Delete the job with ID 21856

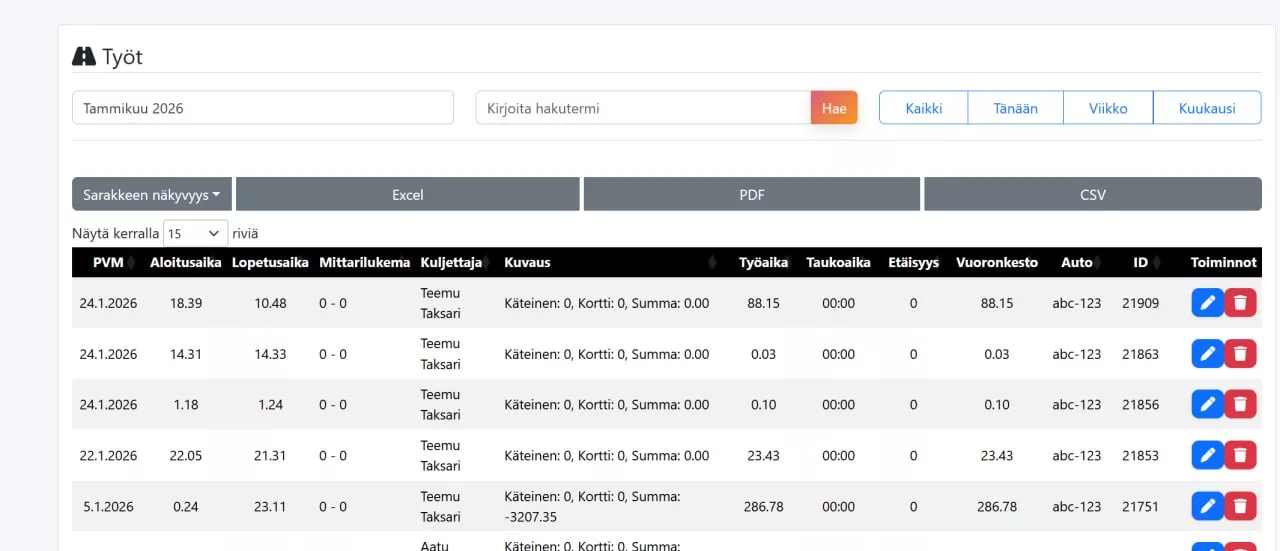coord(1241,405)
